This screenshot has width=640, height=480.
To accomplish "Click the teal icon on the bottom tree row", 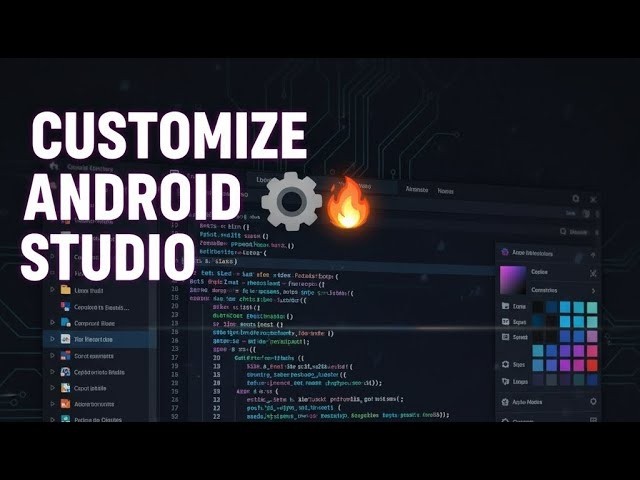I will (x=65, y=419).
